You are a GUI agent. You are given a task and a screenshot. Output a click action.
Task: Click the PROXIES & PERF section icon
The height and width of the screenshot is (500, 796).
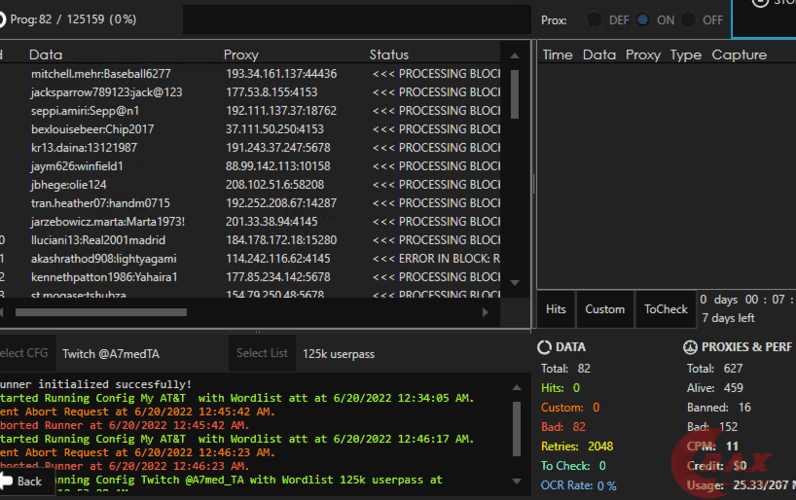point(690,347)
